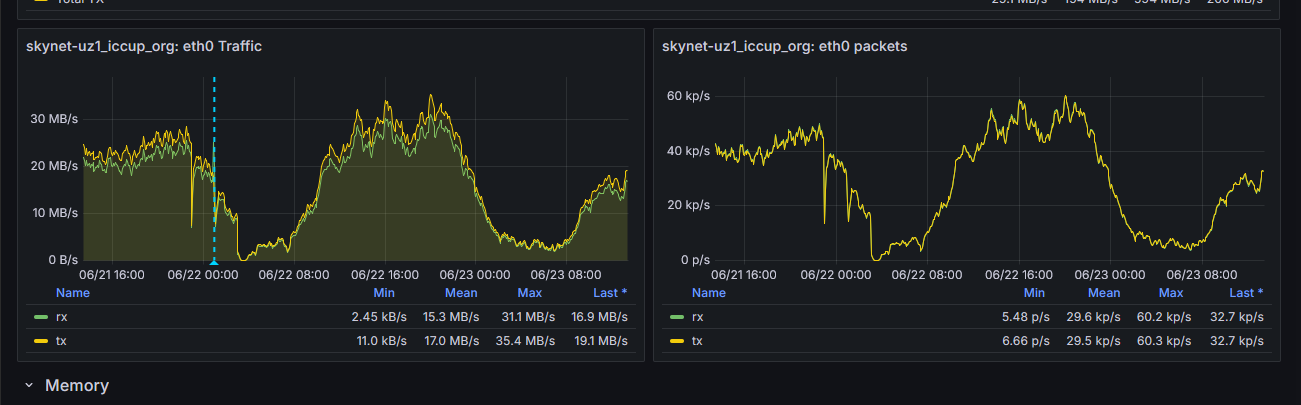Sort Traffic legend by Last * column
The width and height of the screenshot is (1301, 405).
coord(610,293)
